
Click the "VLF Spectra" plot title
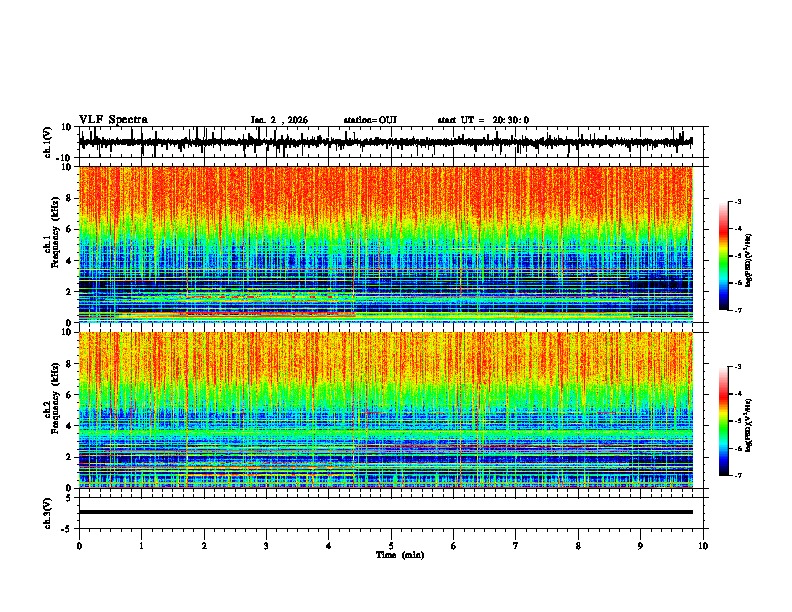tap(113, 120)
